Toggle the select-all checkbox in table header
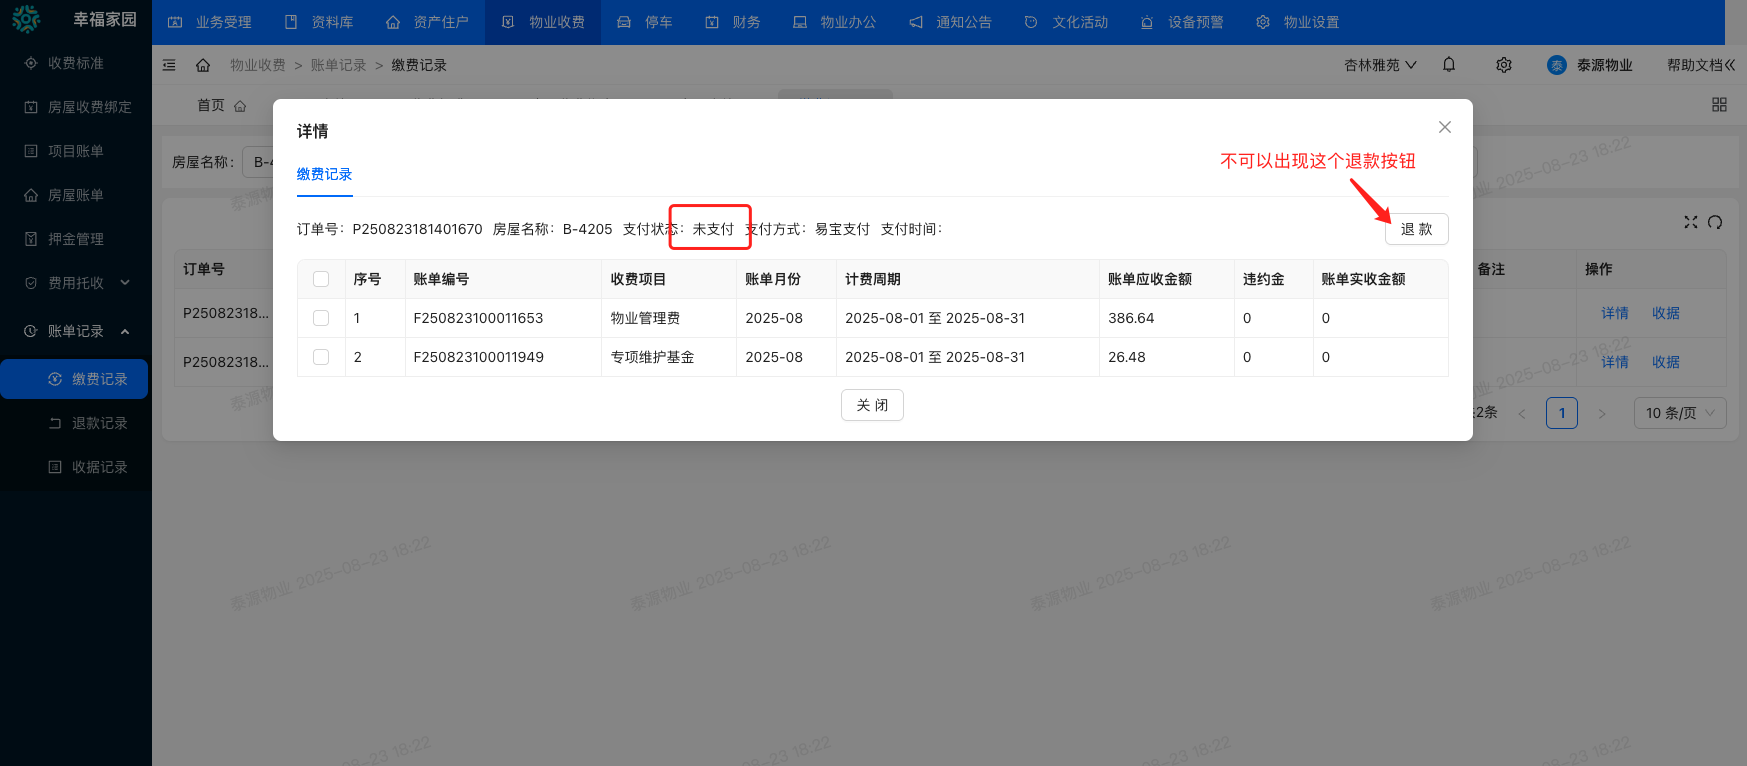The width and height of the screenshot is (1747, 766). point(321,279)
